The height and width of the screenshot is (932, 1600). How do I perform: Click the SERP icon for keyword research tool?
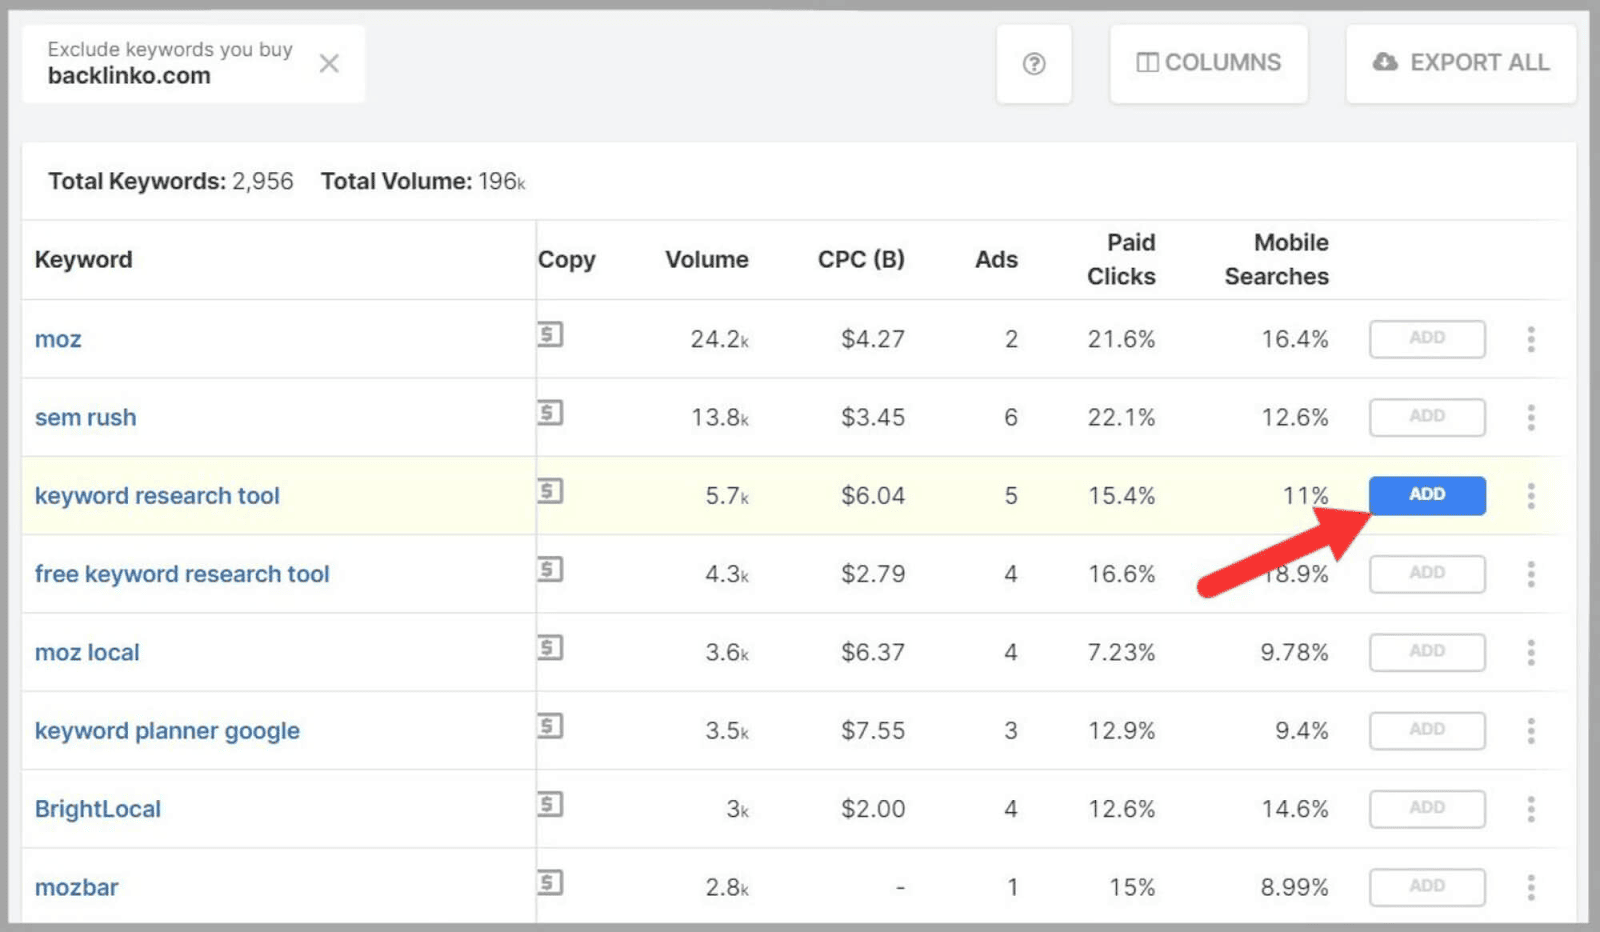[551, 492]
